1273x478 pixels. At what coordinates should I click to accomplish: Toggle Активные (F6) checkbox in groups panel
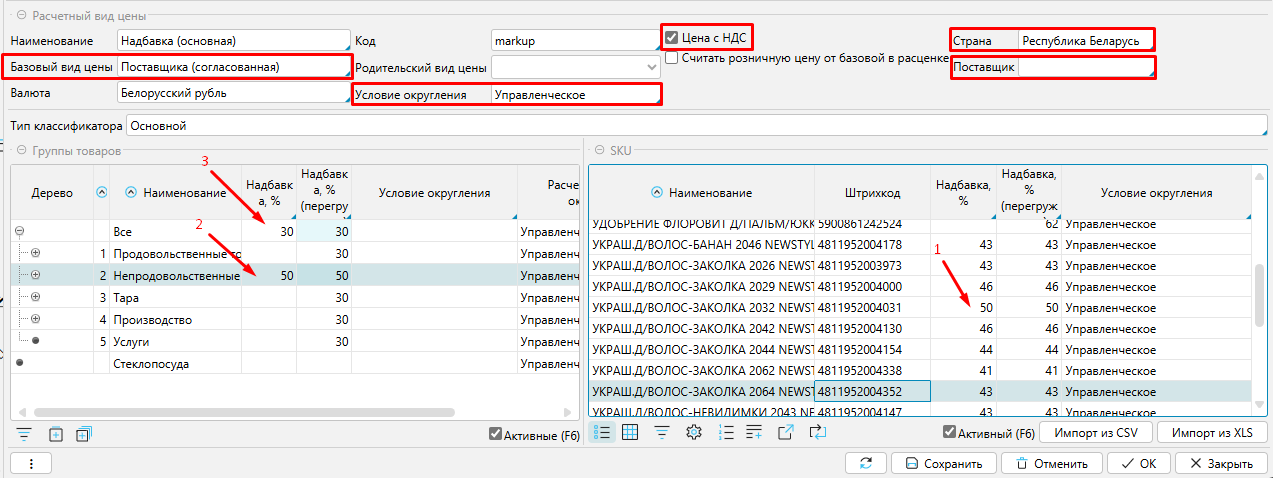(x=495, y=434)
